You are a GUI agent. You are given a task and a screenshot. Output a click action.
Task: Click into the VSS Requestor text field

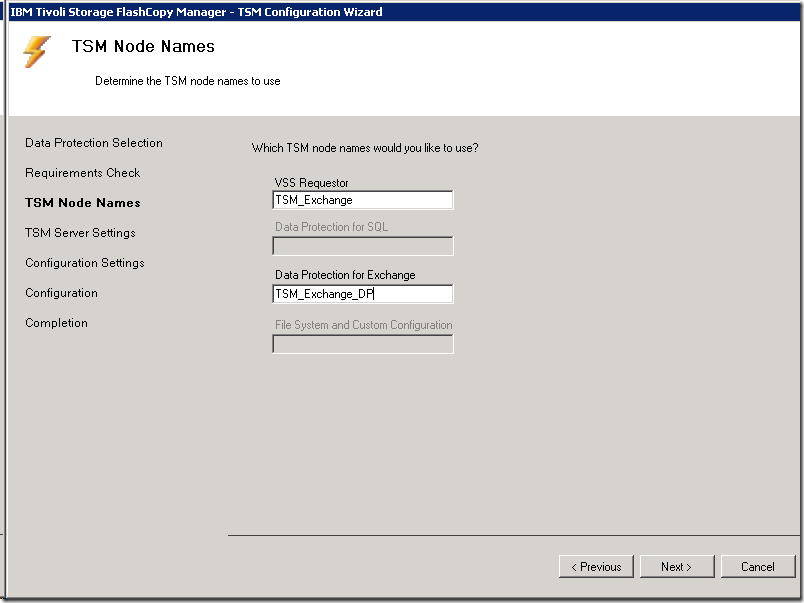[362, 200]
